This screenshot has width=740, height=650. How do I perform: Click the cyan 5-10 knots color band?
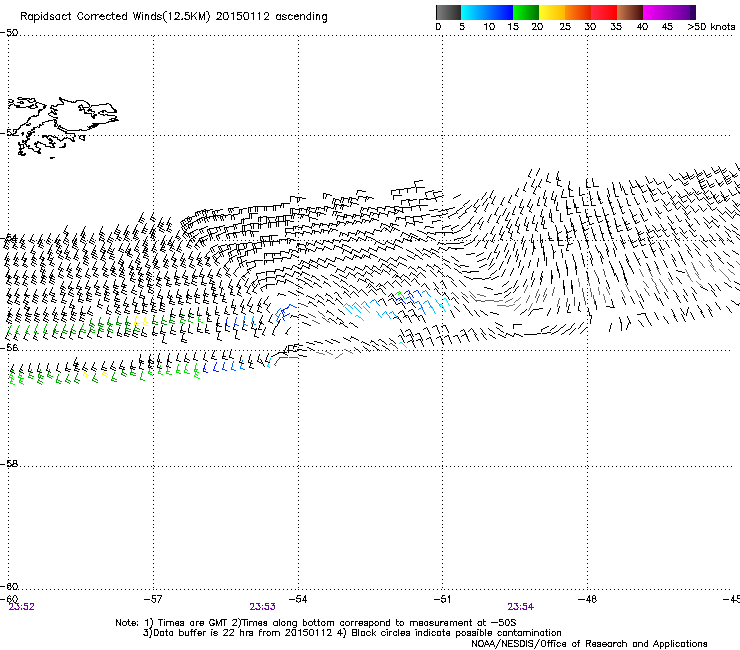[x=474, y=12]
